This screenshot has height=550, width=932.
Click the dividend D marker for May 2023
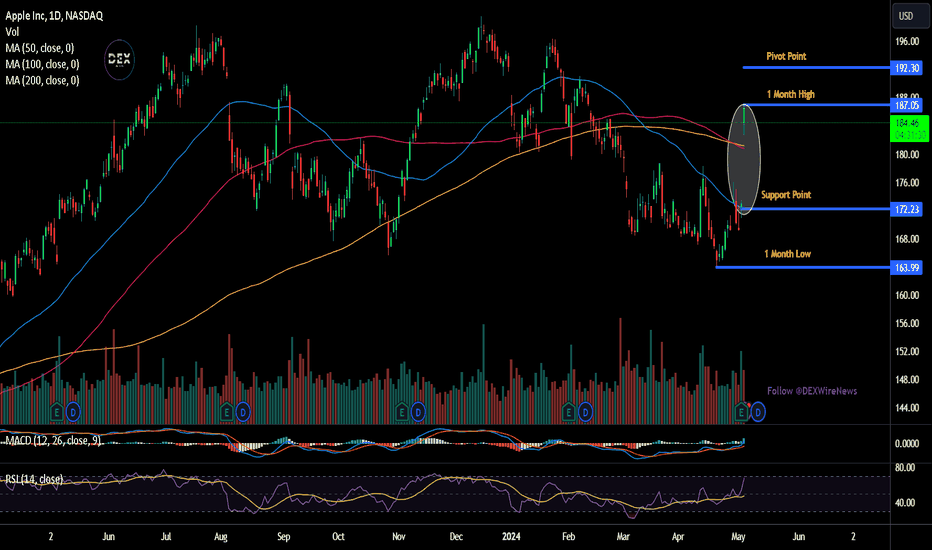[x=73, y=411]
